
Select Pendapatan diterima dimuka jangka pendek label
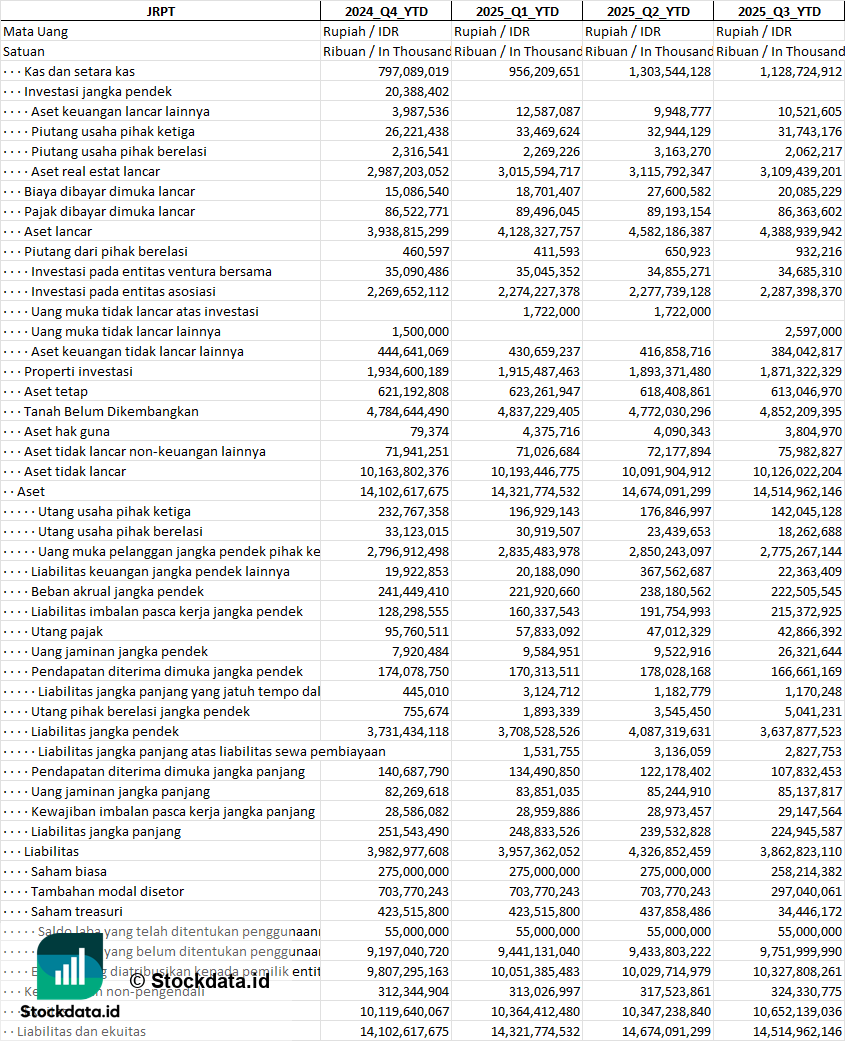point(167,671)
